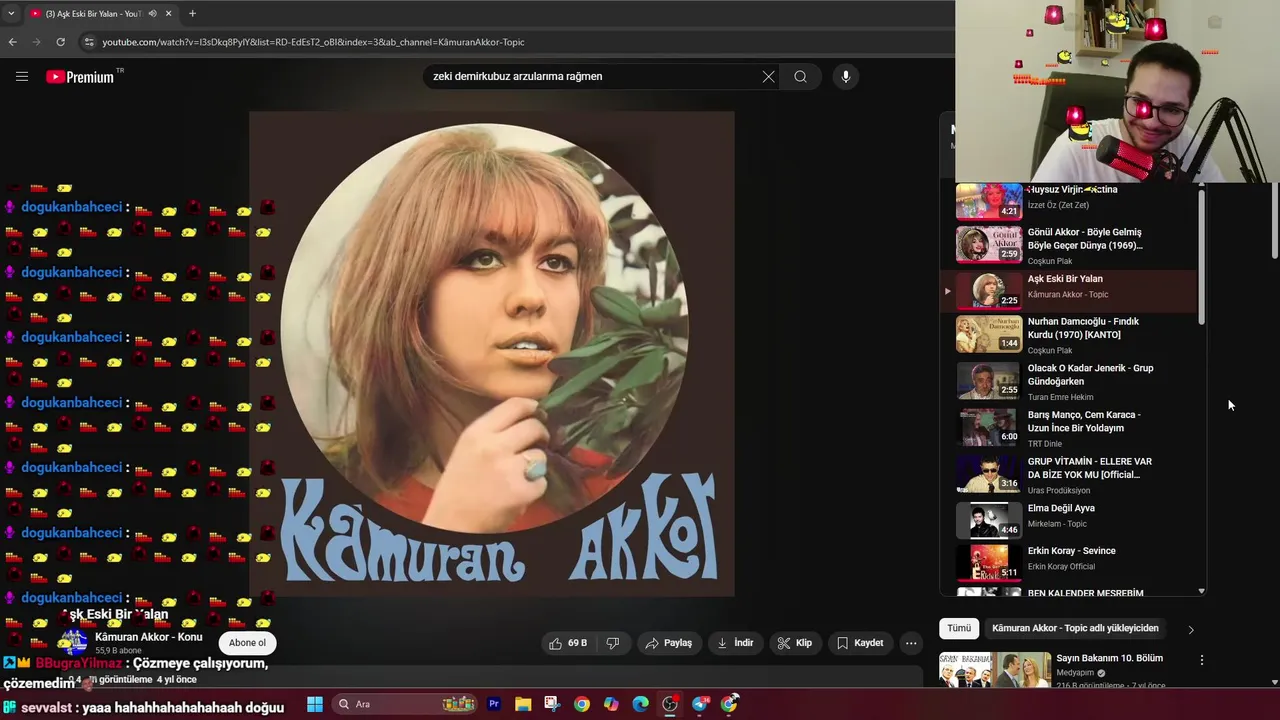Click Gönül Akkor video thumbnail in playlist
Viewport: 1280px width, 720px height.
pos(989,245)
